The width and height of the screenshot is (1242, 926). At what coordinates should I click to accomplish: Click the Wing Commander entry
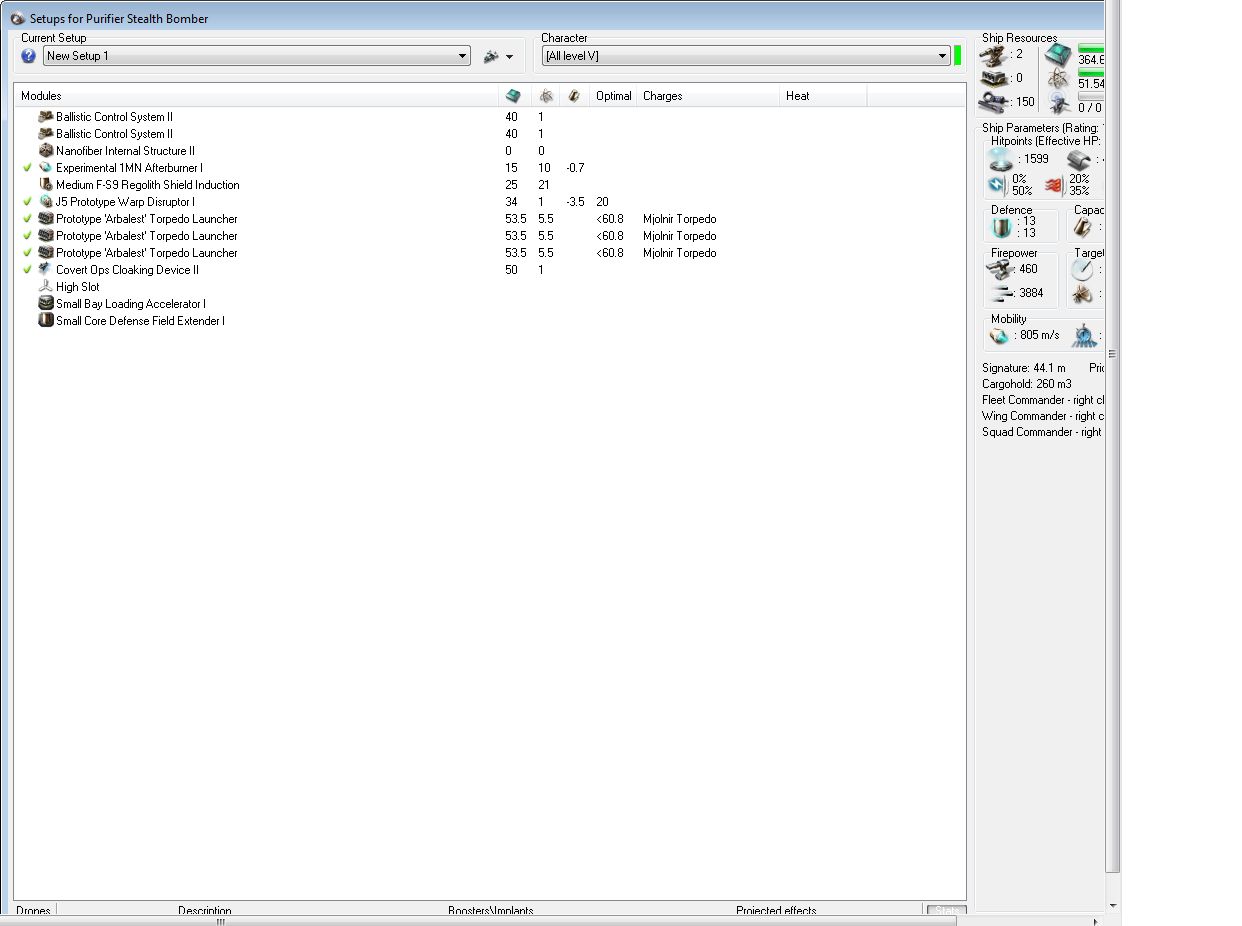[x=1043, y=416]
